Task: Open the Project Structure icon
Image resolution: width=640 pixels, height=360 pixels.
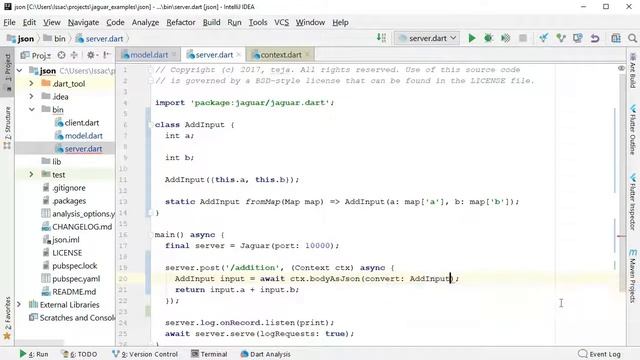Action: (x=616, y=38)
